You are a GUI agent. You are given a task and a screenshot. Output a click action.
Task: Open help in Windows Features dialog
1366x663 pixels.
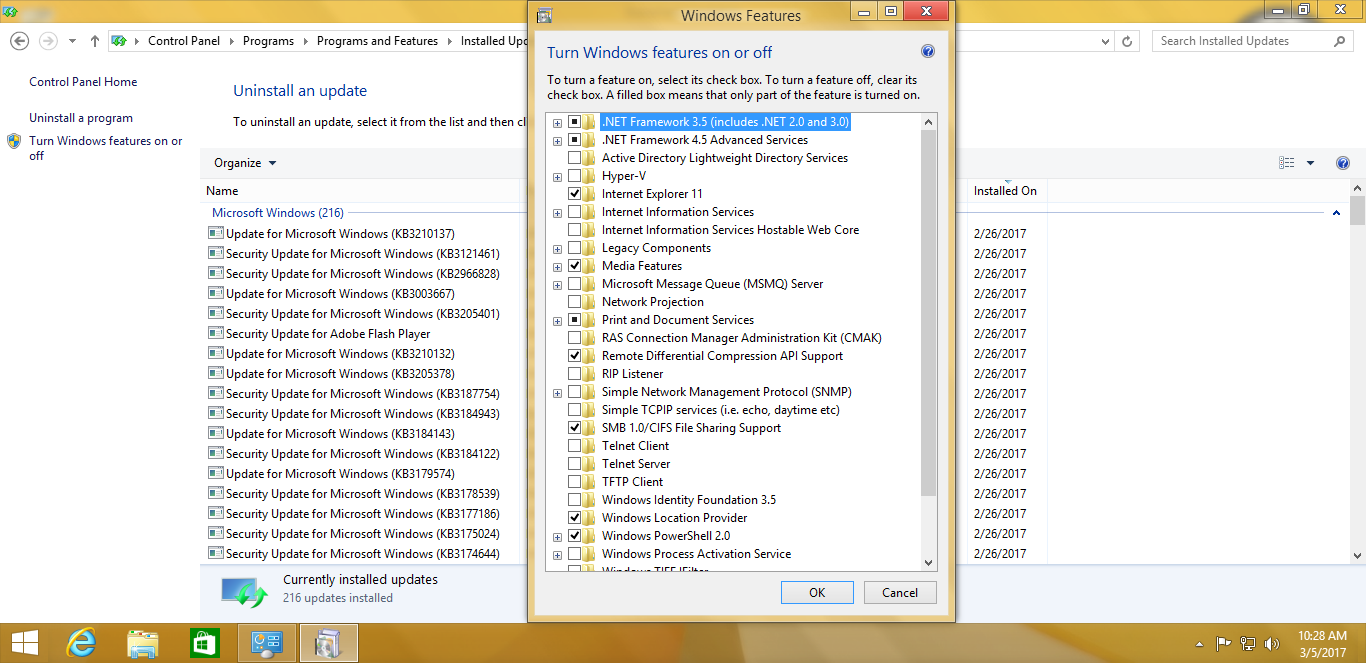(x=927, y=52)
